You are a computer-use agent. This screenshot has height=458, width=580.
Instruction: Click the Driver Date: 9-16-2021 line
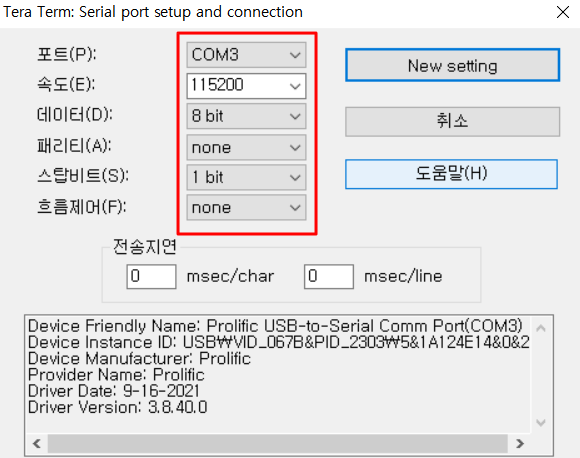click(x=114, y=391)
